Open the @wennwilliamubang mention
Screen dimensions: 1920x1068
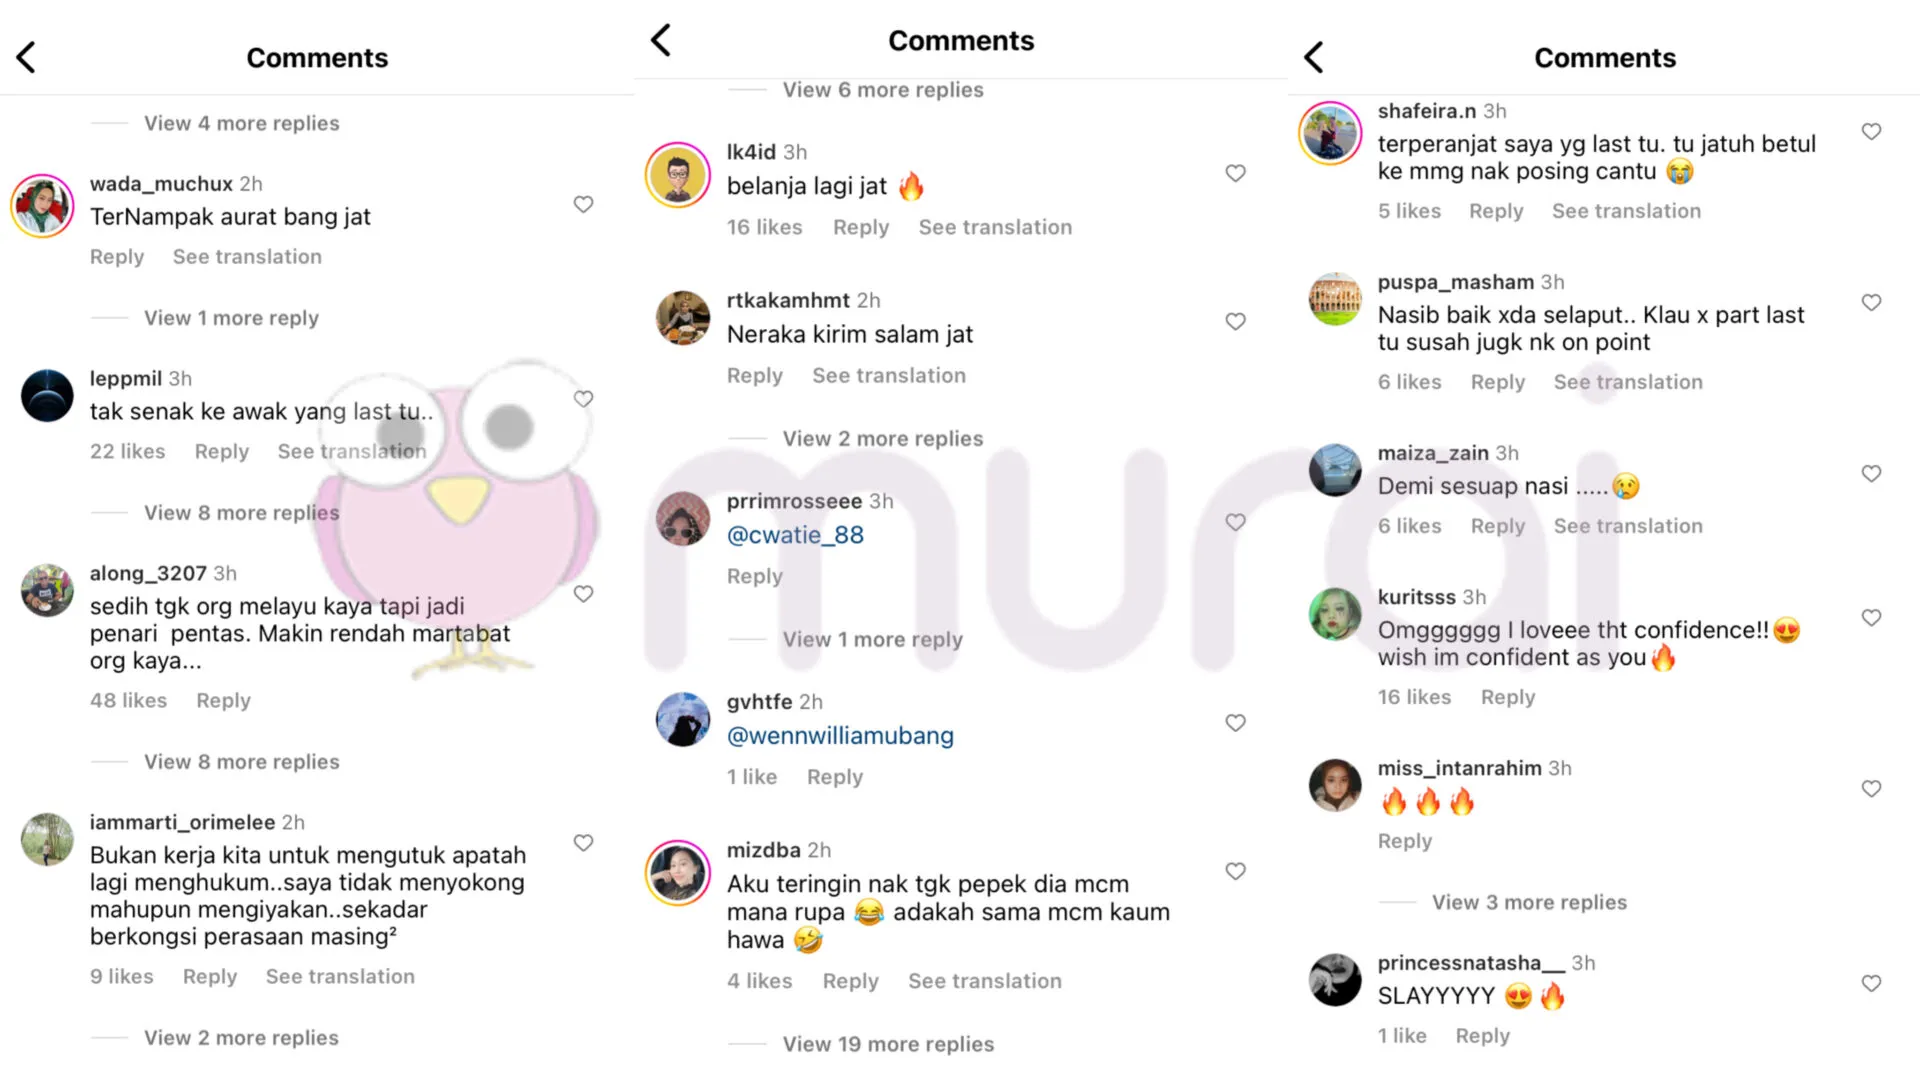(840, 736)
